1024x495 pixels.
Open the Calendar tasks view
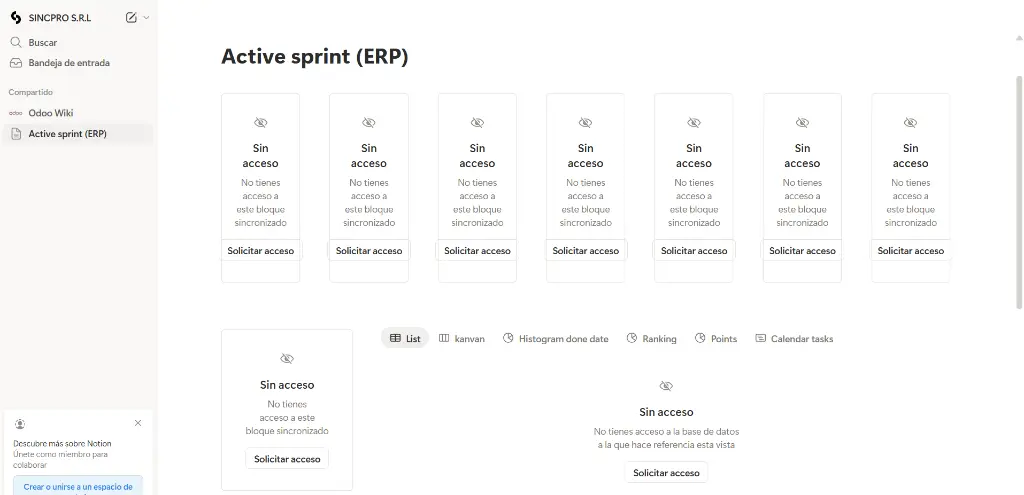pos(794,338)
